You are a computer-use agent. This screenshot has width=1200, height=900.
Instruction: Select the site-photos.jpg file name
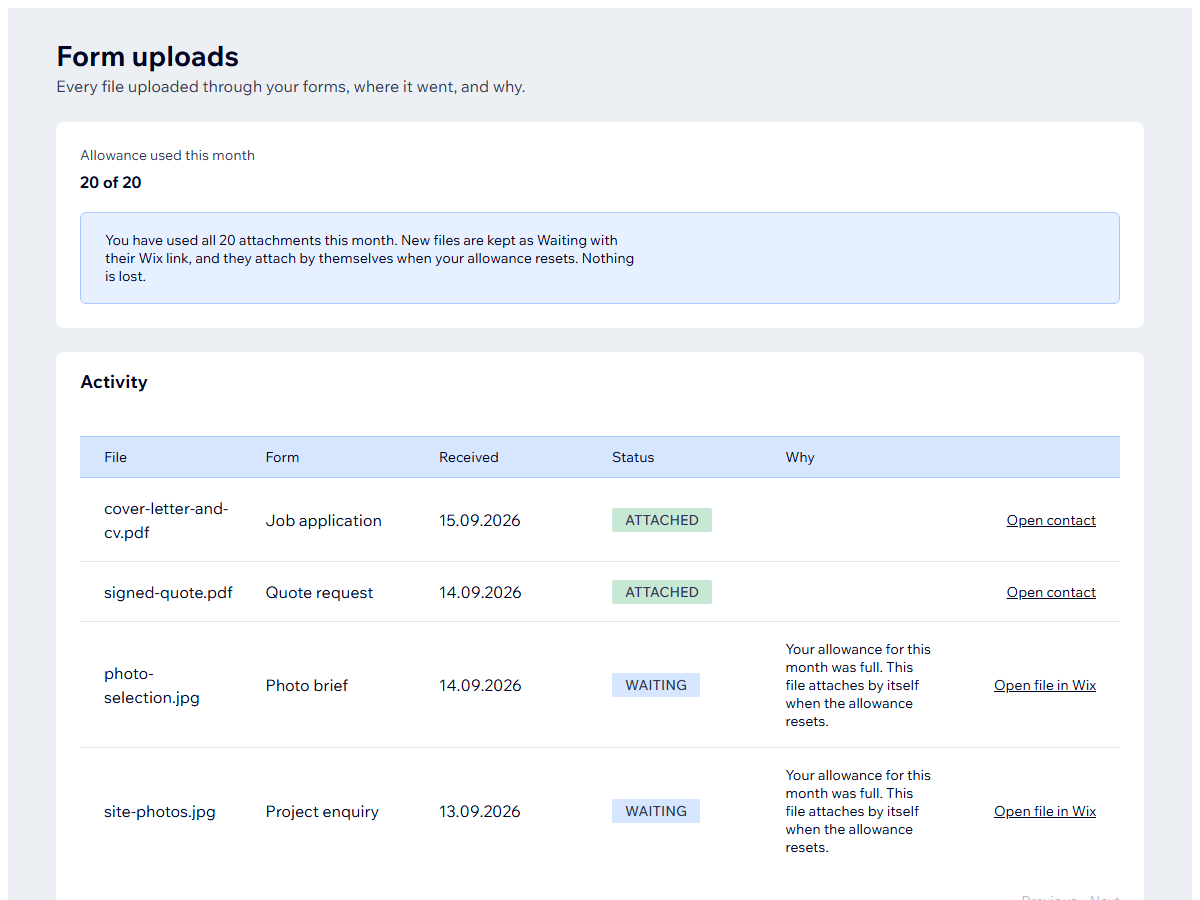coord(160,811)
